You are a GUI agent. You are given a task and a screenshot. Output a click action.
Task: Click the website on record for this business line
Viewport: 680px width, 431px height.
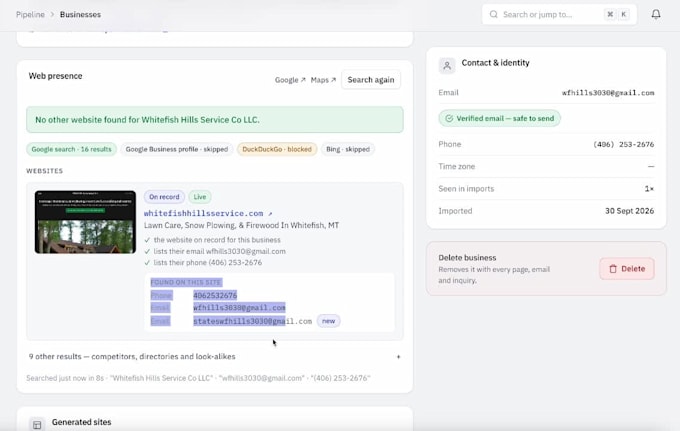[217, 240]
